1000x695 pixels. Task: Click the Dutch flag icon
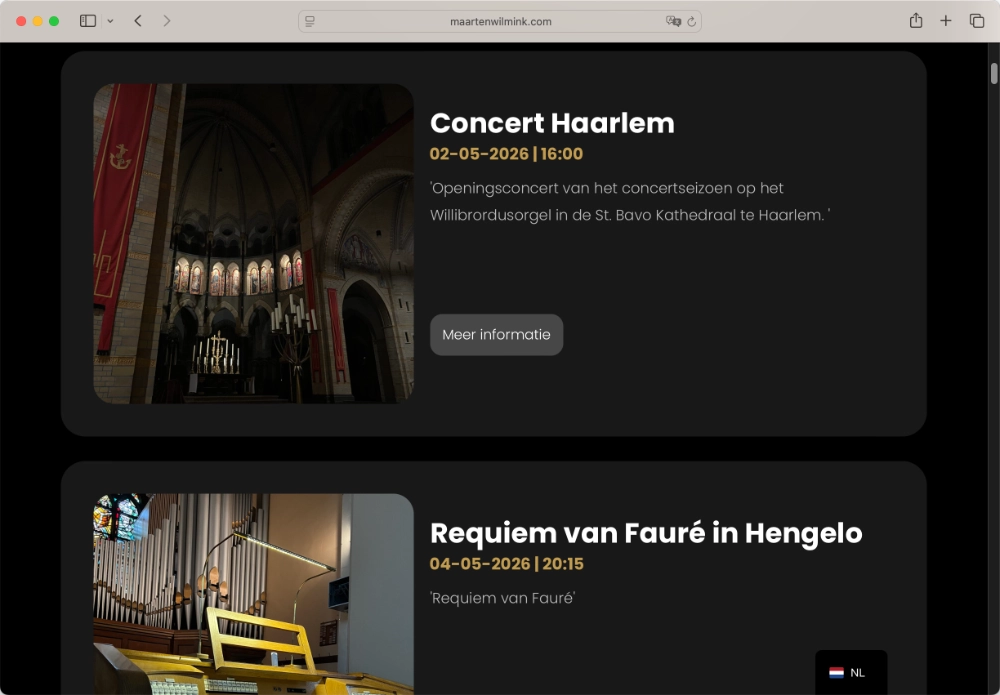click(836, 673)
